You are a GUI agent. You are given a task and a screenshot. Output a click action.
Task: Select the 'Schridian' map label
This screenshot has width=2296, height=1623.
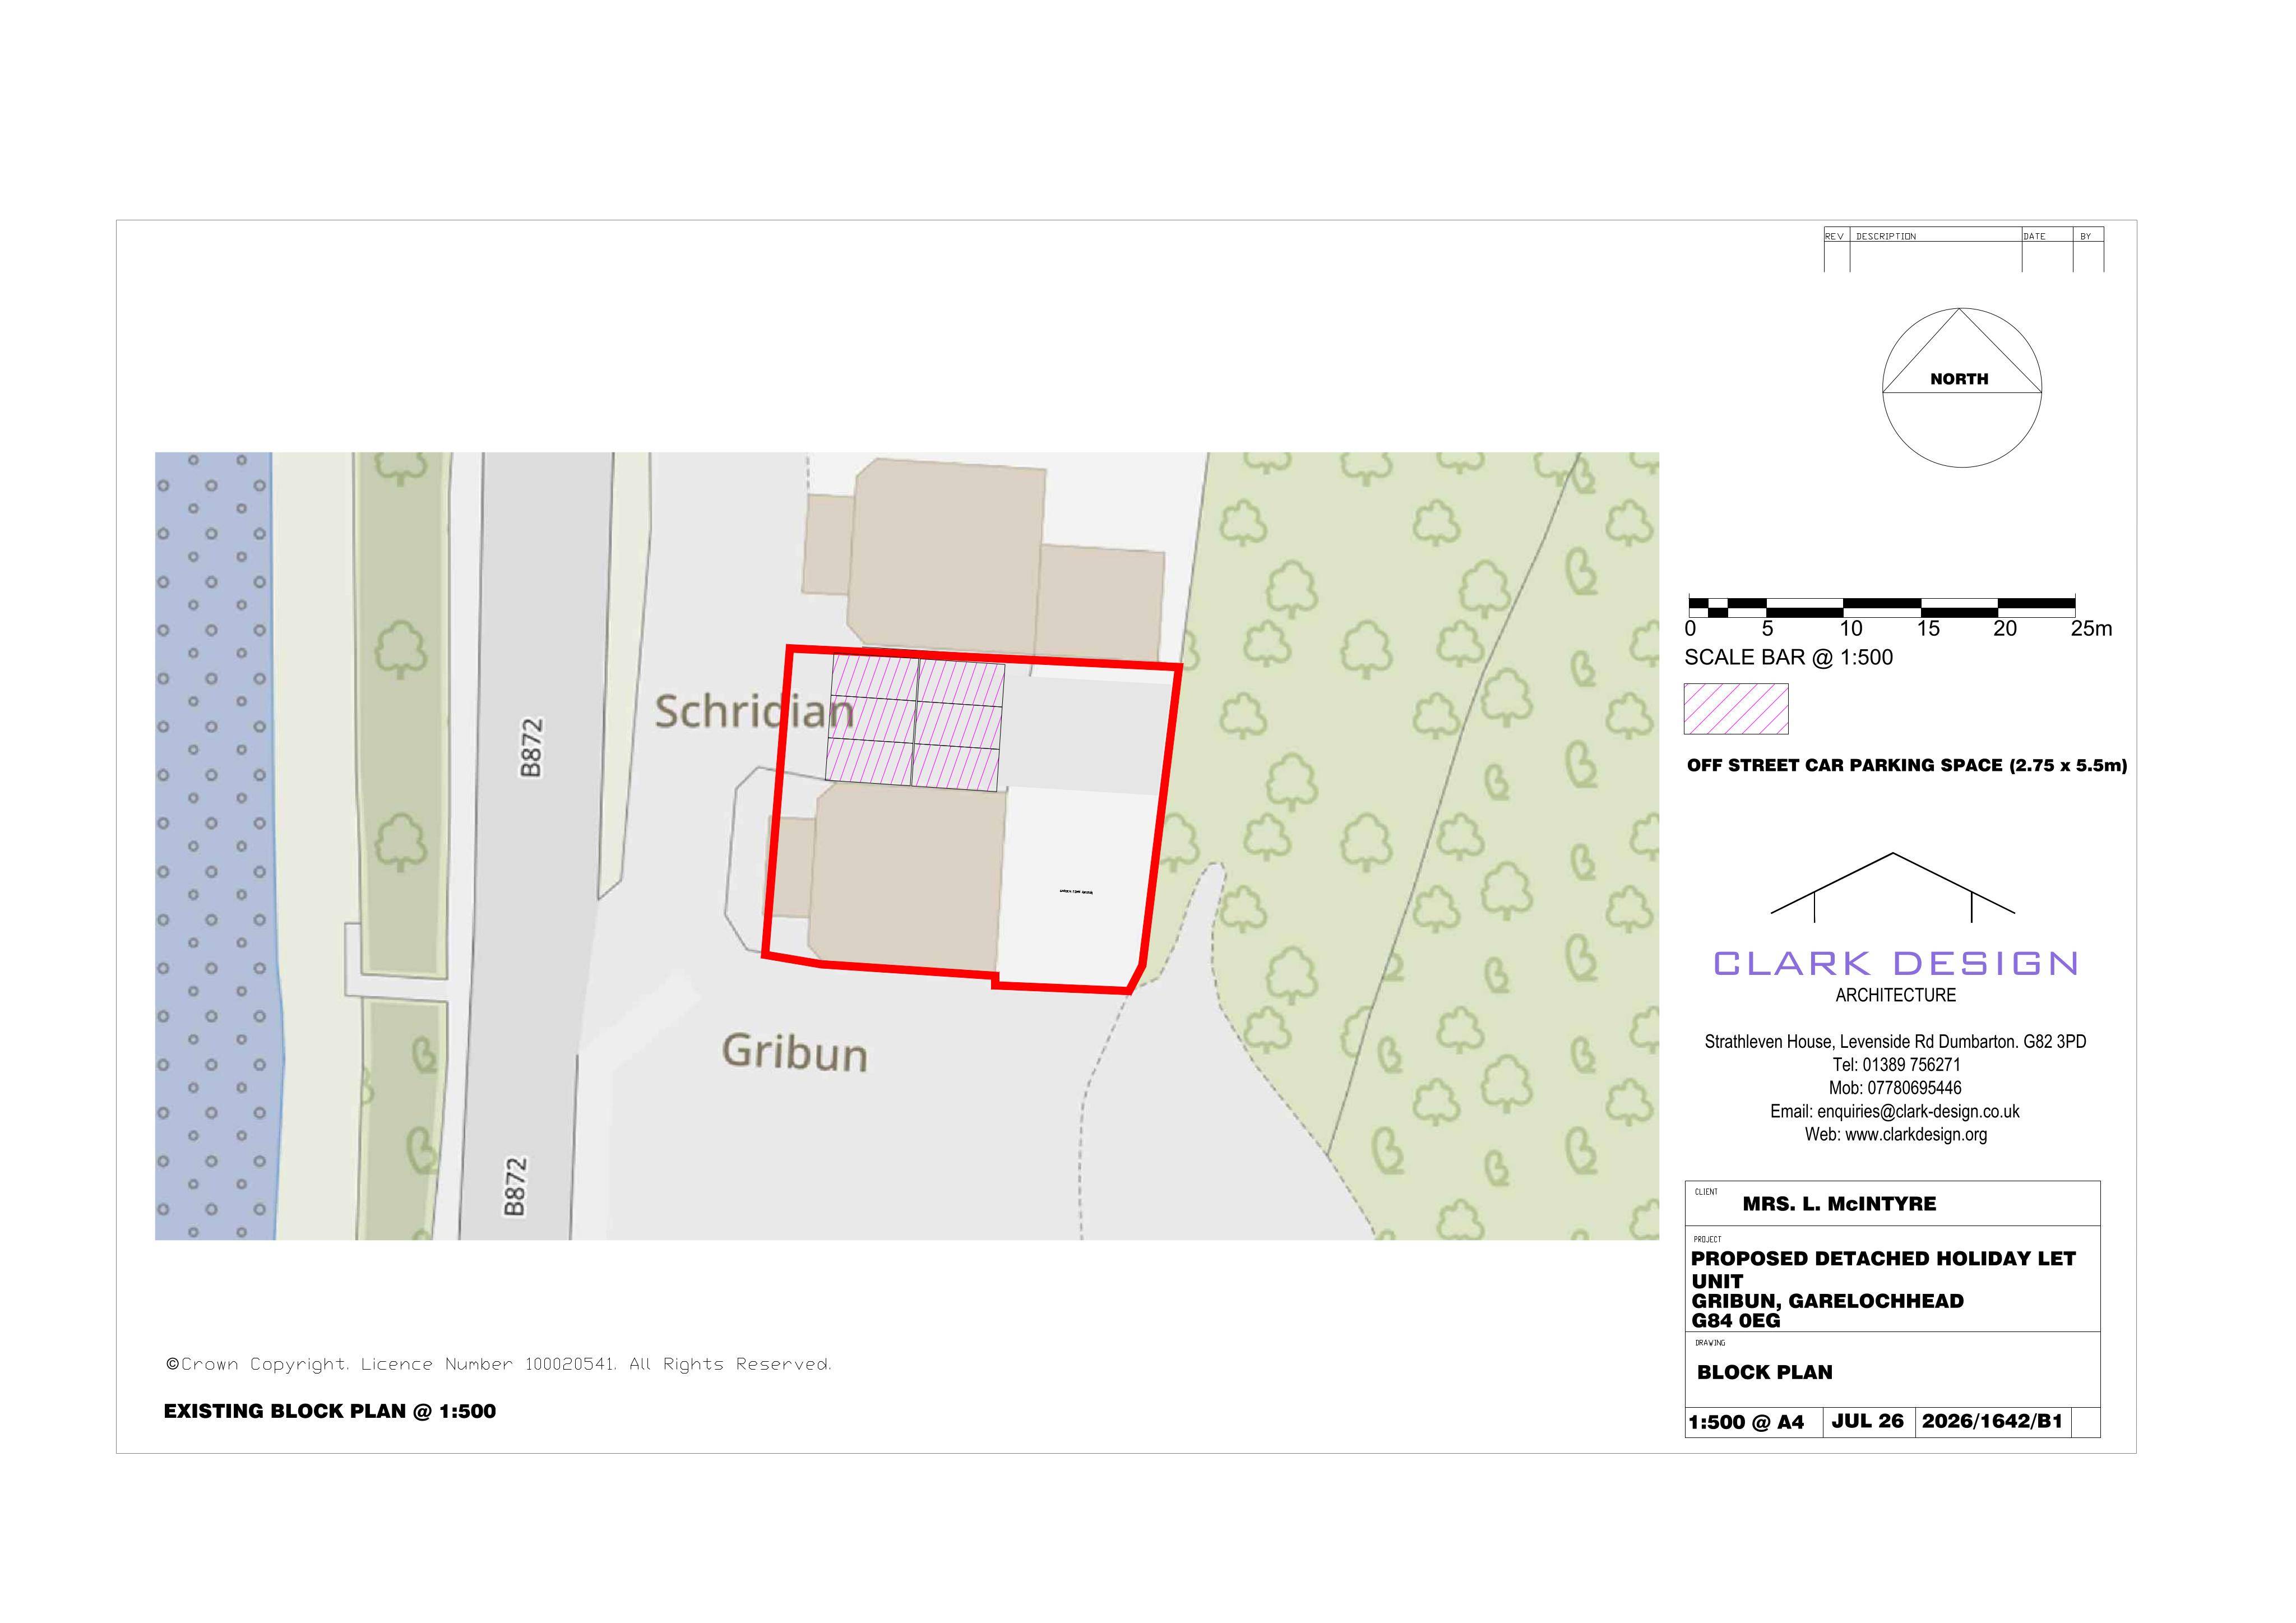click(x=754, y=712)
